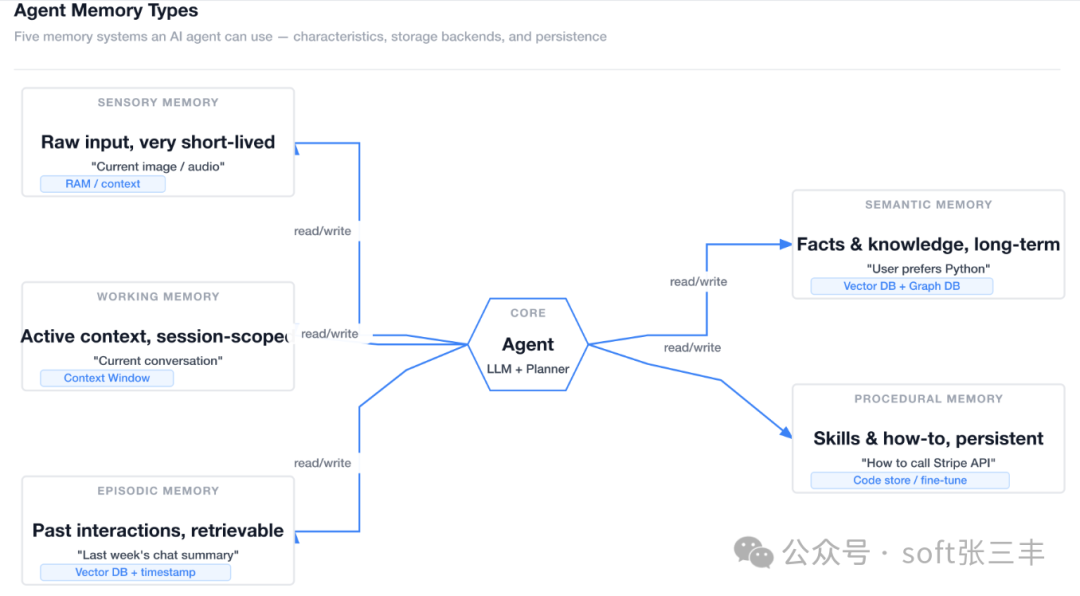This screenshot has height=596, width=1080.
Task: Click the "Vector DB + timestamp" tag
Action: click(x=135, y=573)
